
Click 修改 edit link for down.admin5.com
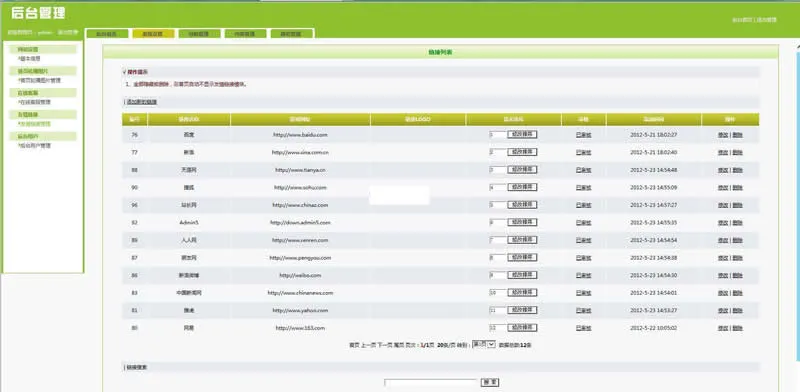click(x=722, y=223)
